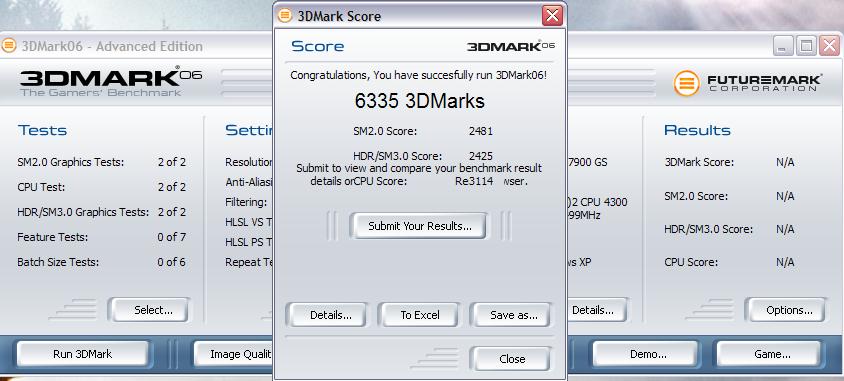Open system Details button behind dialog
Viewport: 844px width, 381px height.
coord(596,310)
